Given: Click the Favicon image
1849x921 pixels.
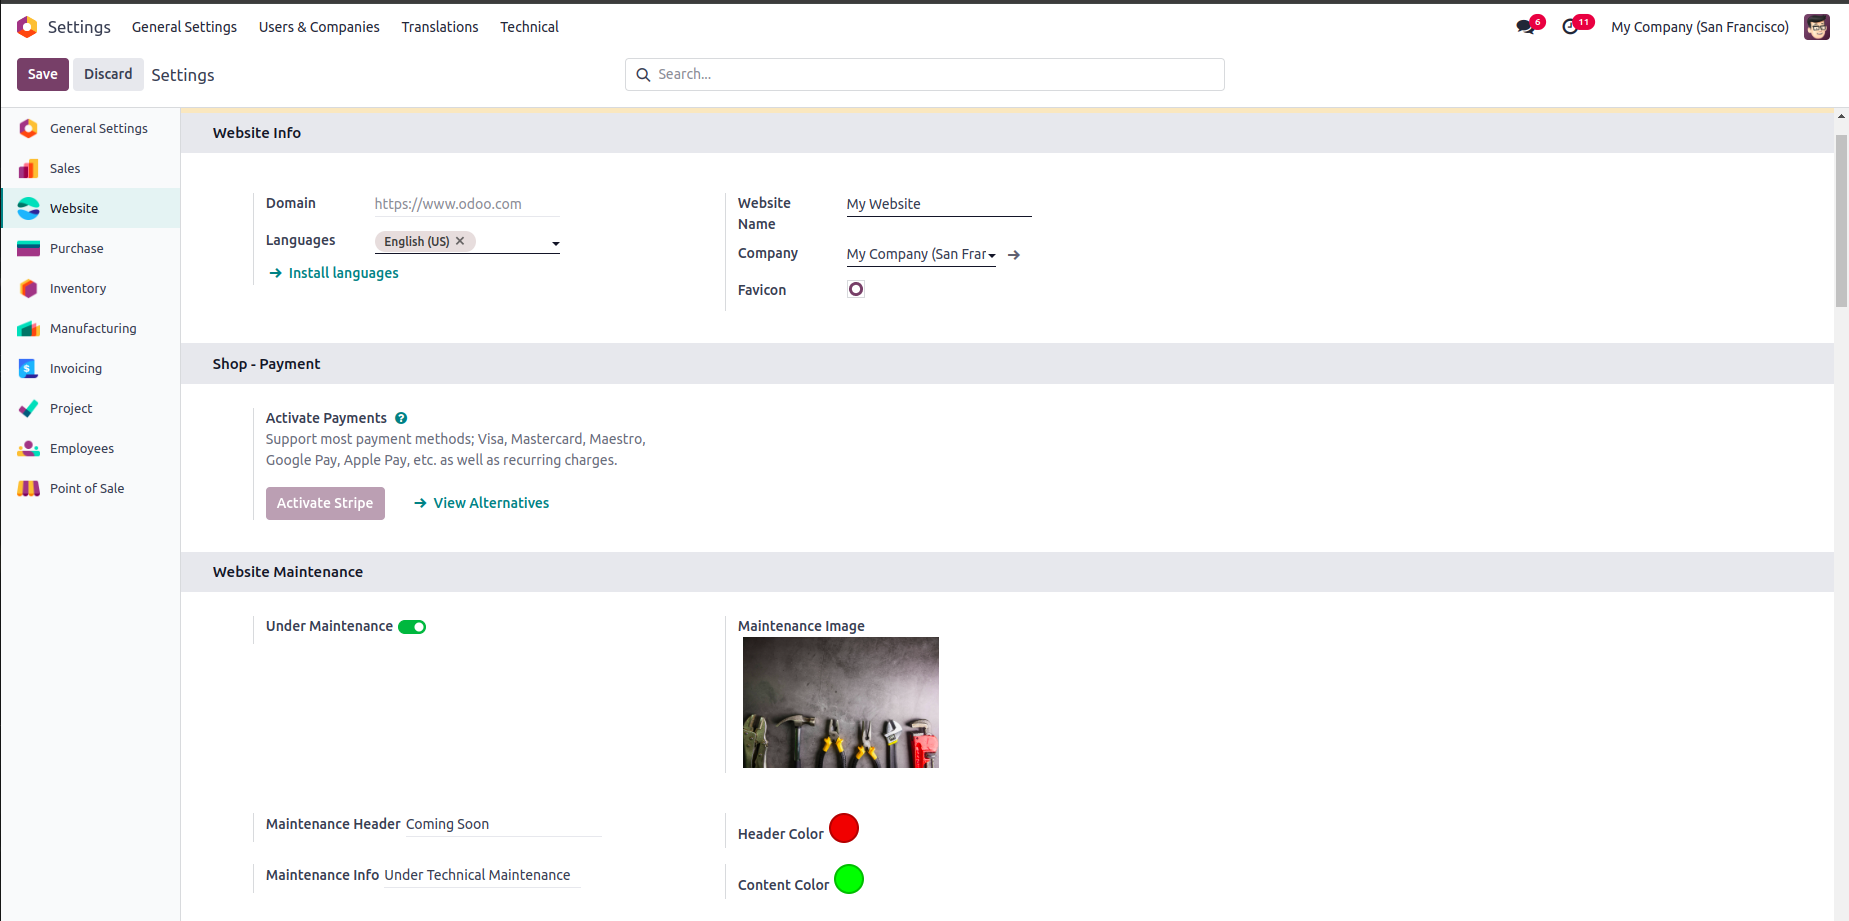Looking at the screenshot, I should pos(856,289).
